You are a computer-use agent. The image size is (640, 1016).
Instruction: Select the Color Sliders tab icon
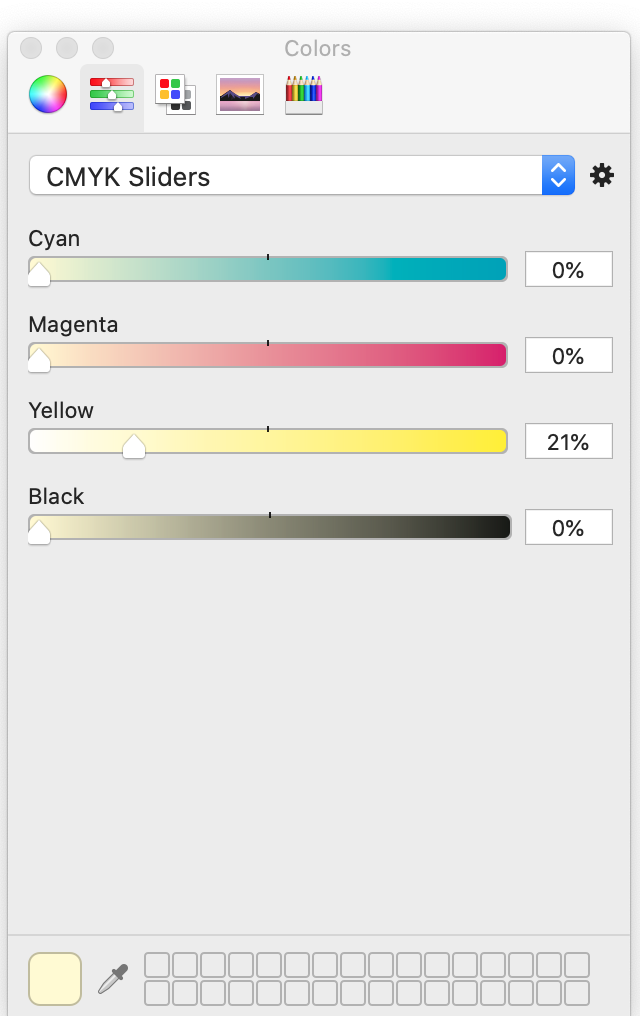[112, 95]
